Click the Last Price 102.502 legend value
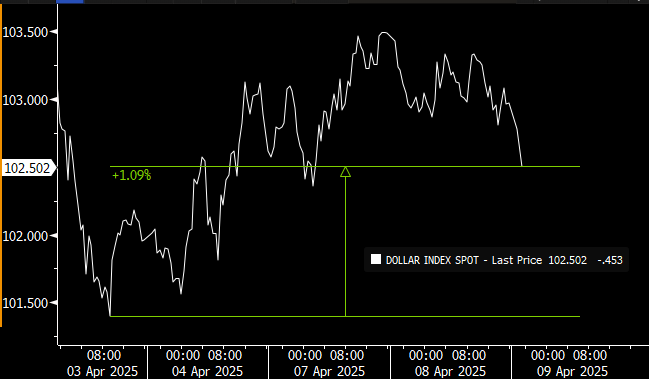The image size is (649, 379). [539, 260]
